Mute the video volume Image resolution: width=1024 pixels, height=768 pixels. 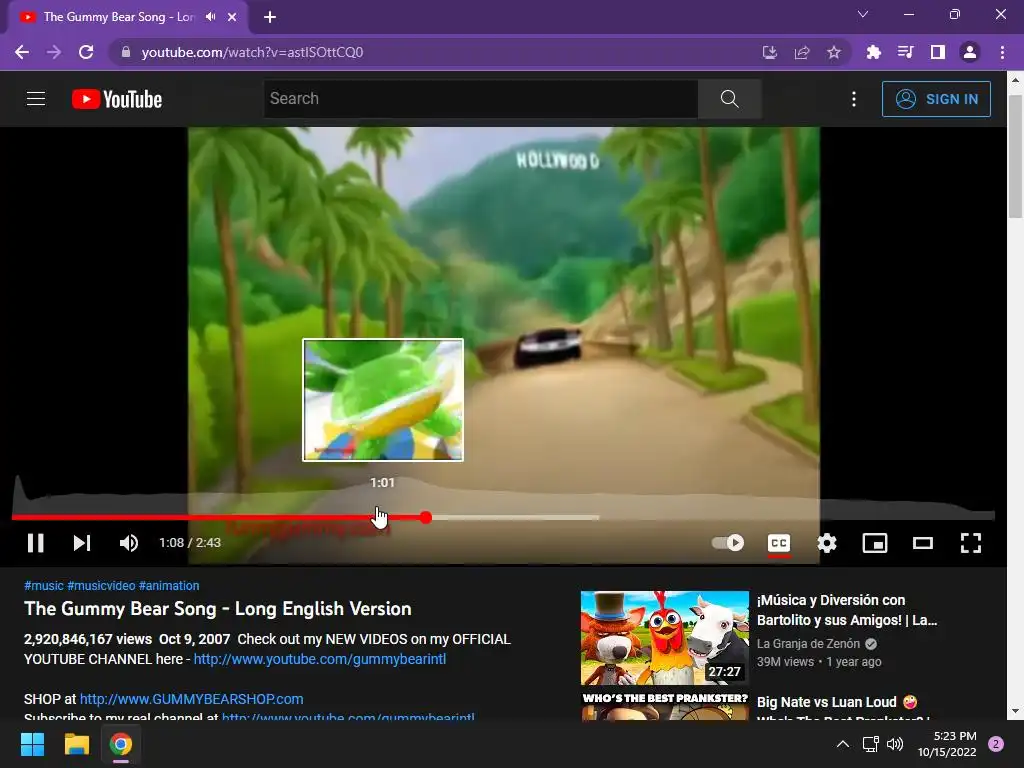tap(129, 543)
